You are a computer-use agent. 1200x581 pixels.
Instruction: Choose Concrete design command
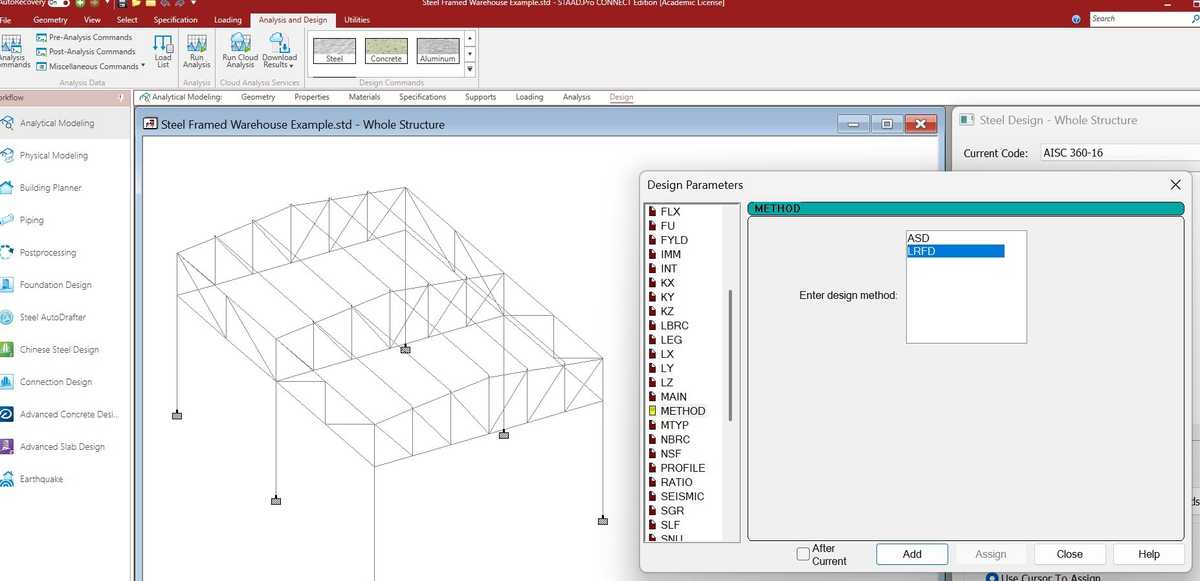386,51
